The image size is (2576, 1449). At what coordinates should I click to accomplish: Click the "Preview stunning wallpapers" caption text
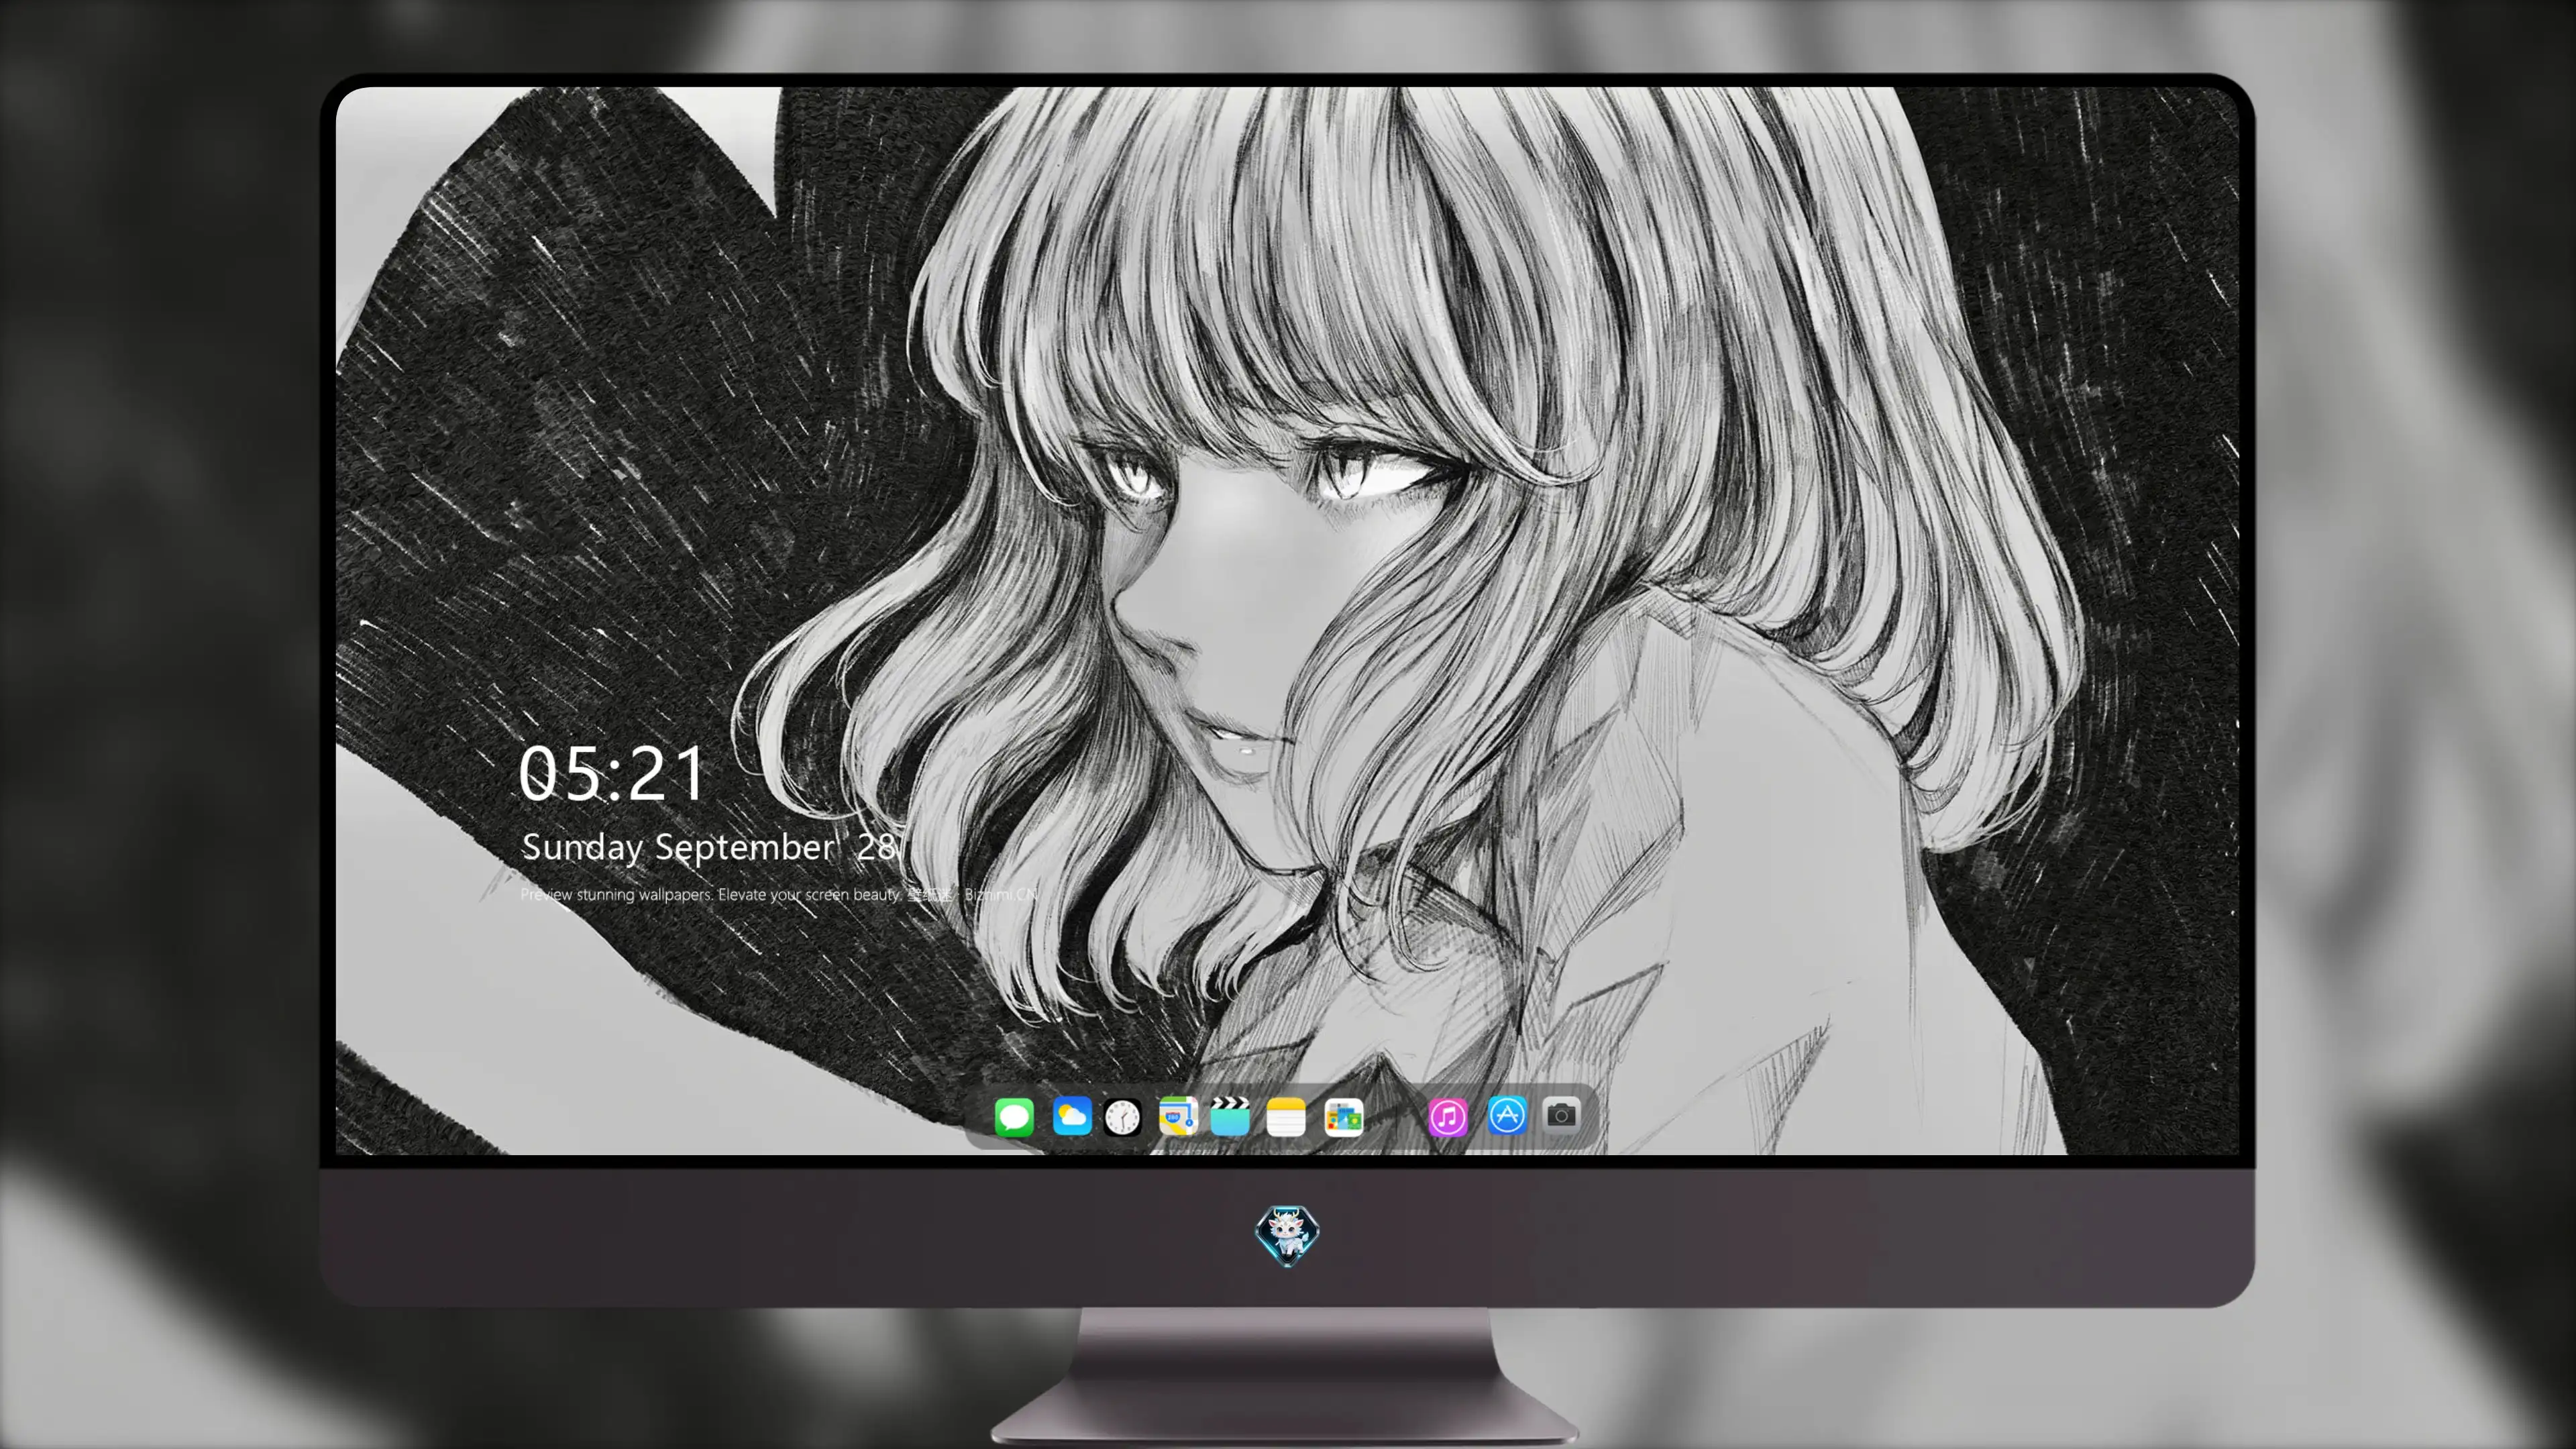point(779,894)
